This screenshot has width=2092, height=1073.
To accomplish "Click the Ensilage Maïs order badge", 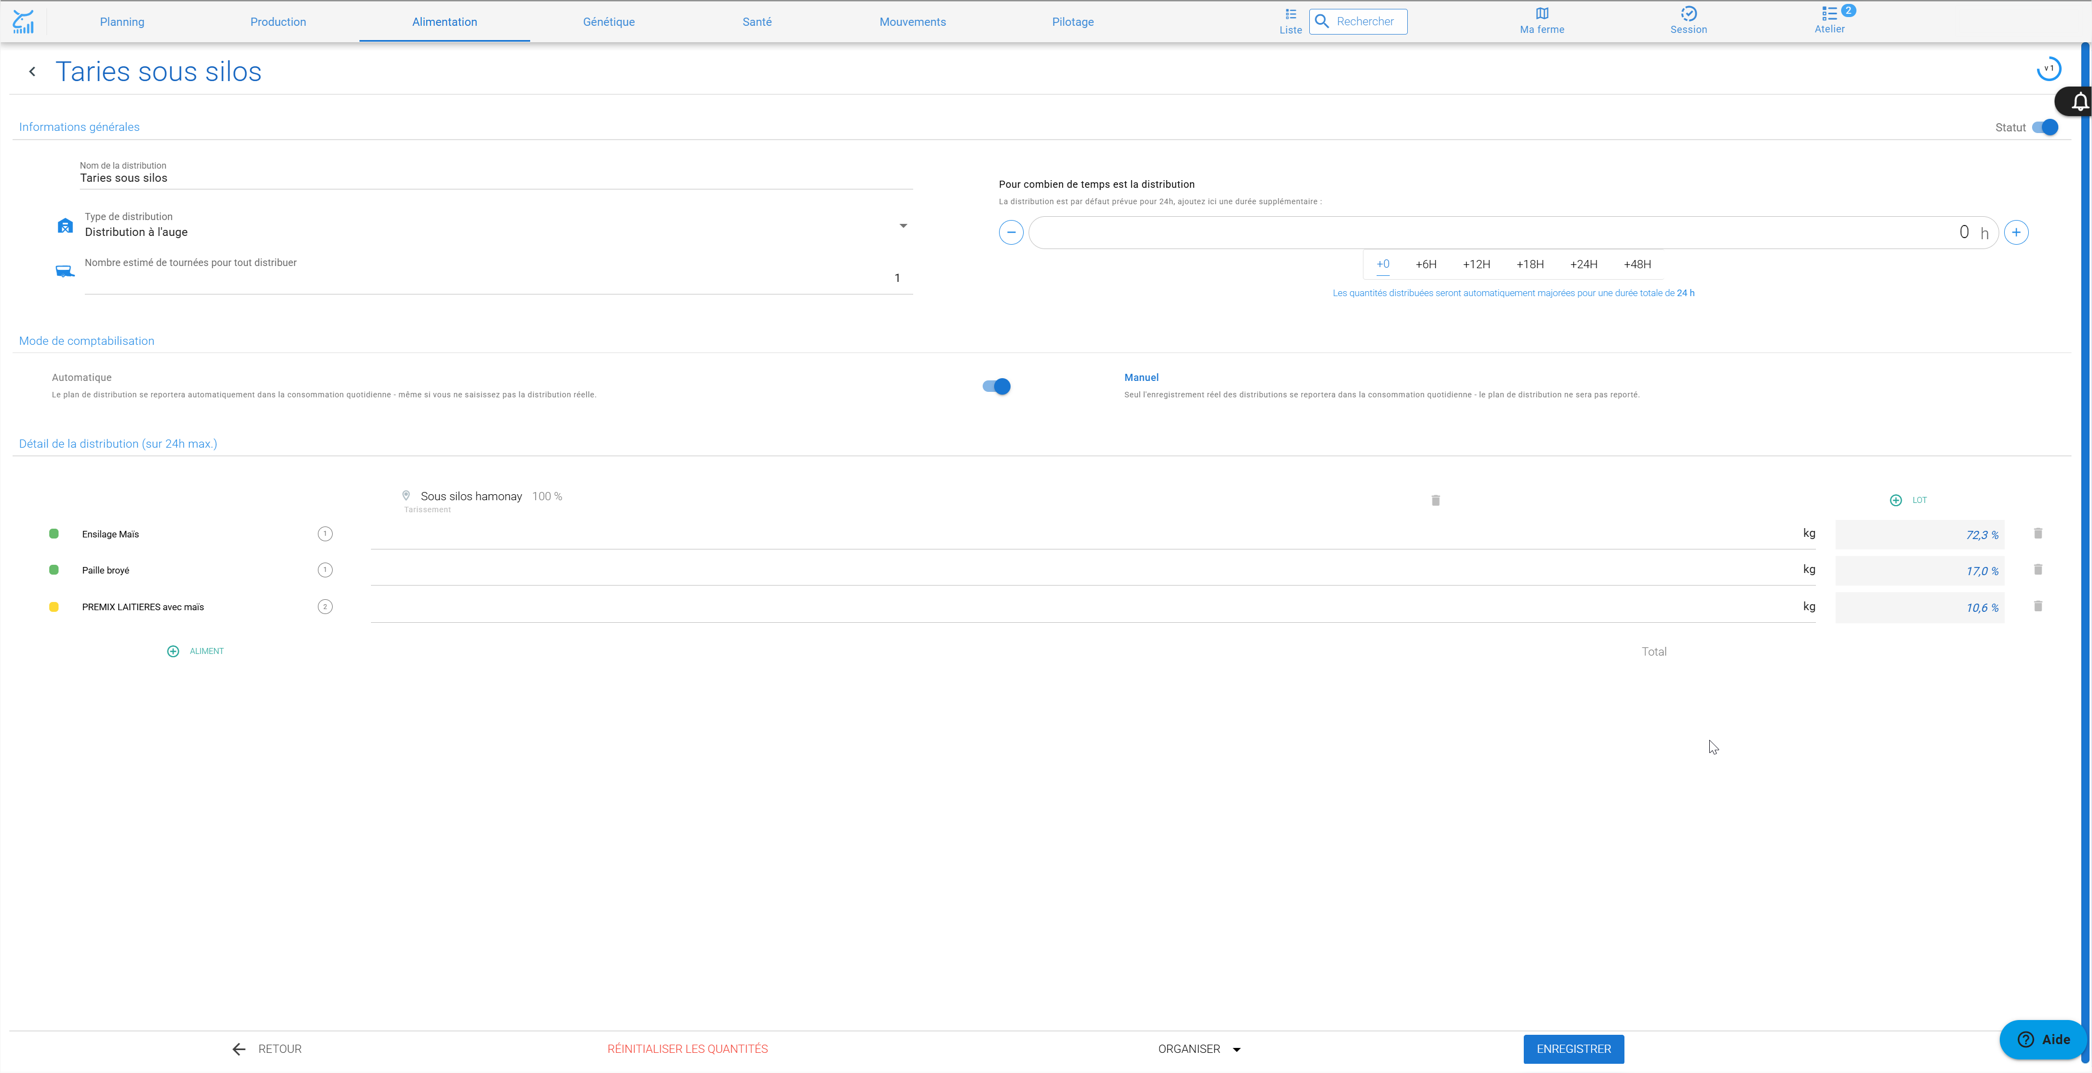I will pos(325,534).
